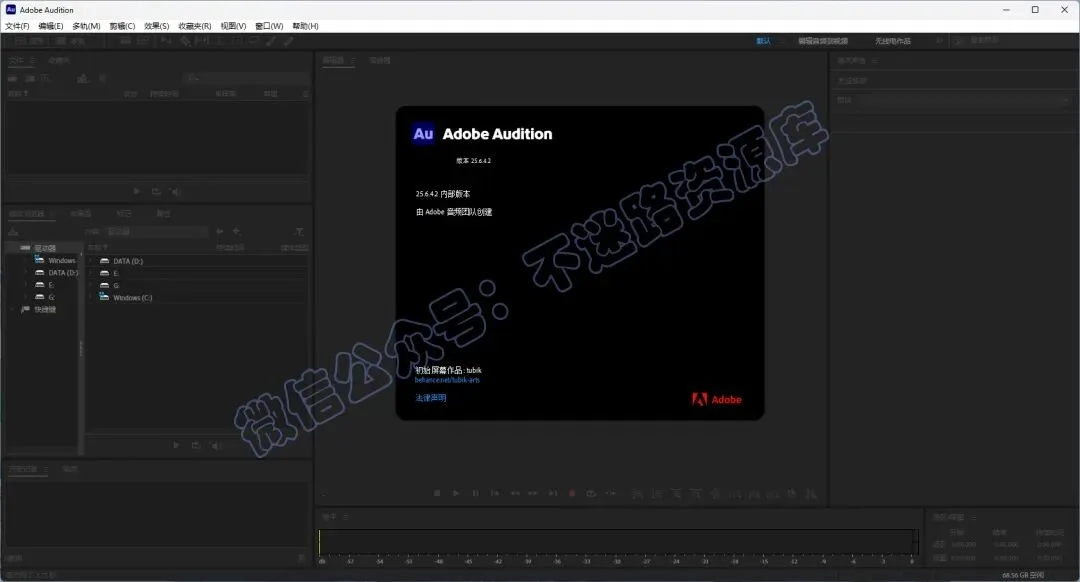Click the level meter bar at bottom
This screenshot has height=582, width=1080.
pos(618,541)
